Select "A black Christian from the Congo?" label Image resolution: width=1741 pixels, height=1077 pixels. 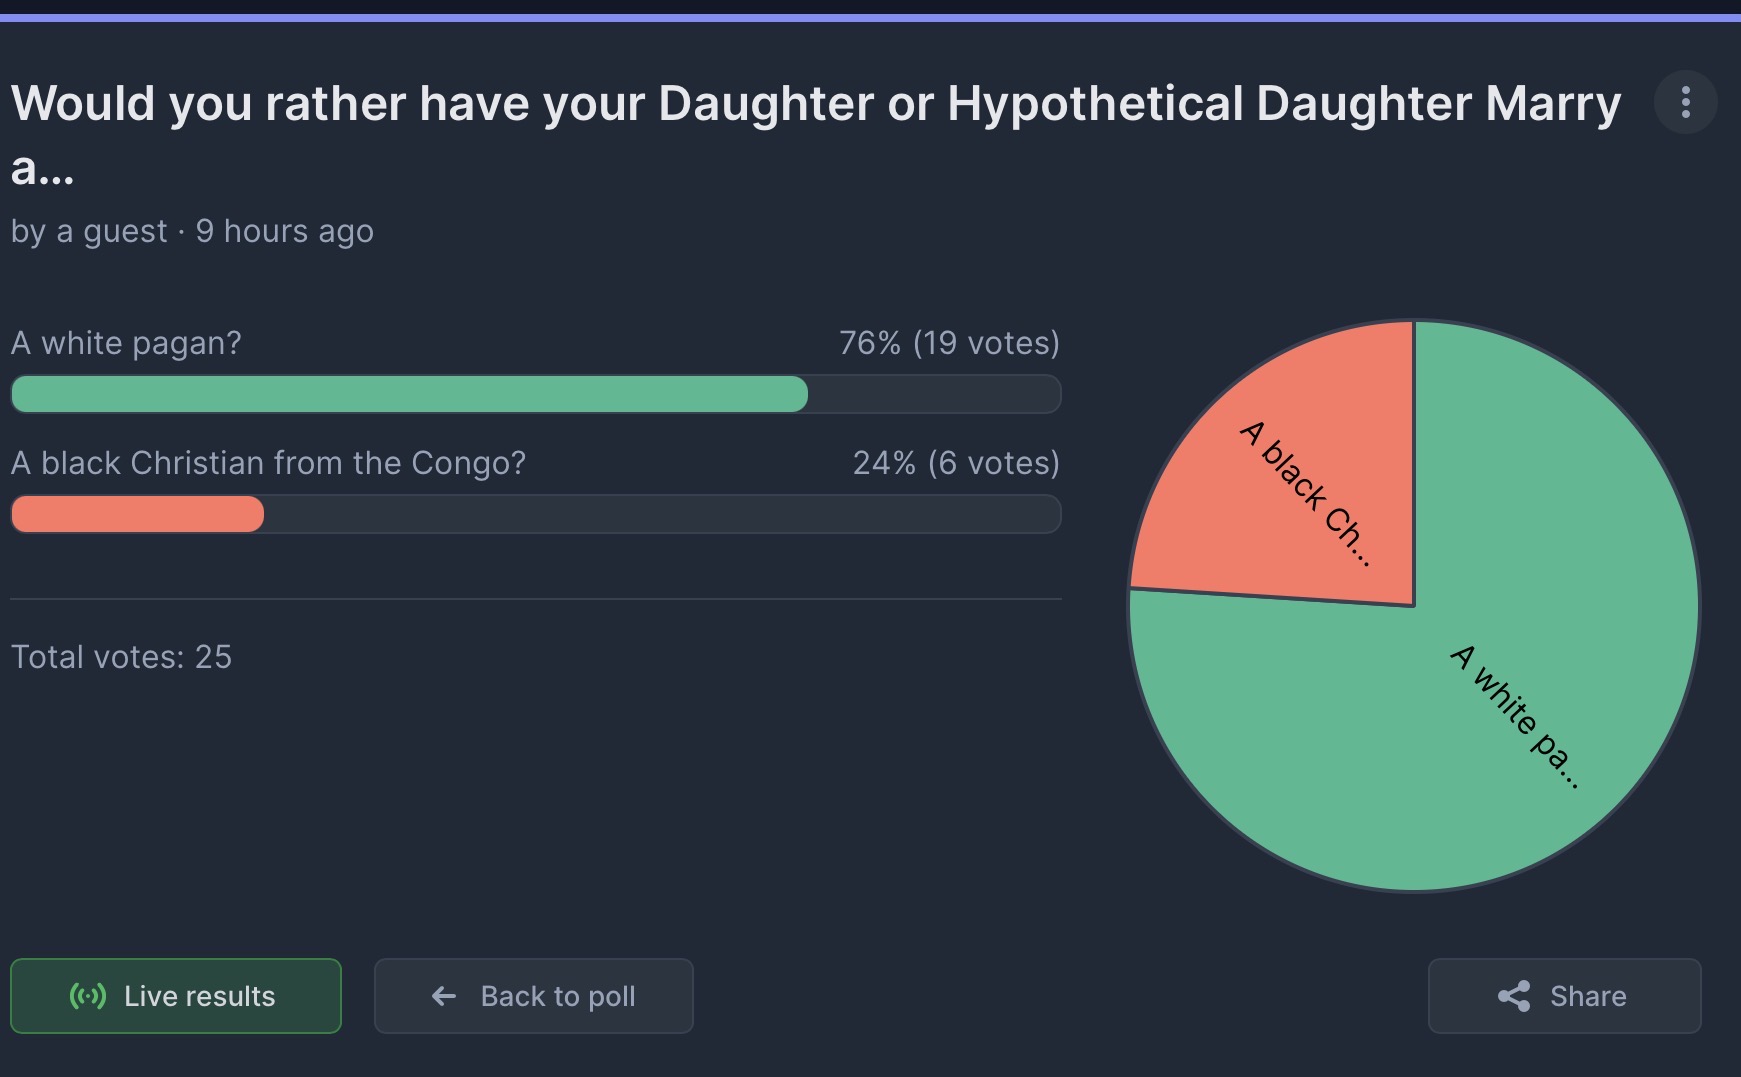(268, 463)
